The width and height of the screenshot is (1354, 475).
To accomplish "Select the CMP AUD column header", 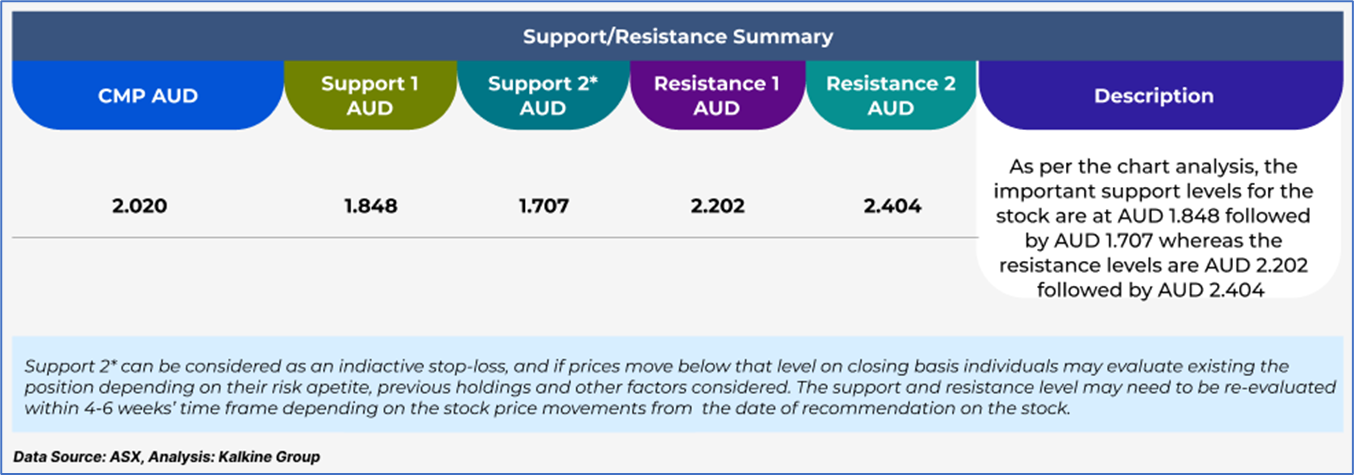I will coord(148,96).
